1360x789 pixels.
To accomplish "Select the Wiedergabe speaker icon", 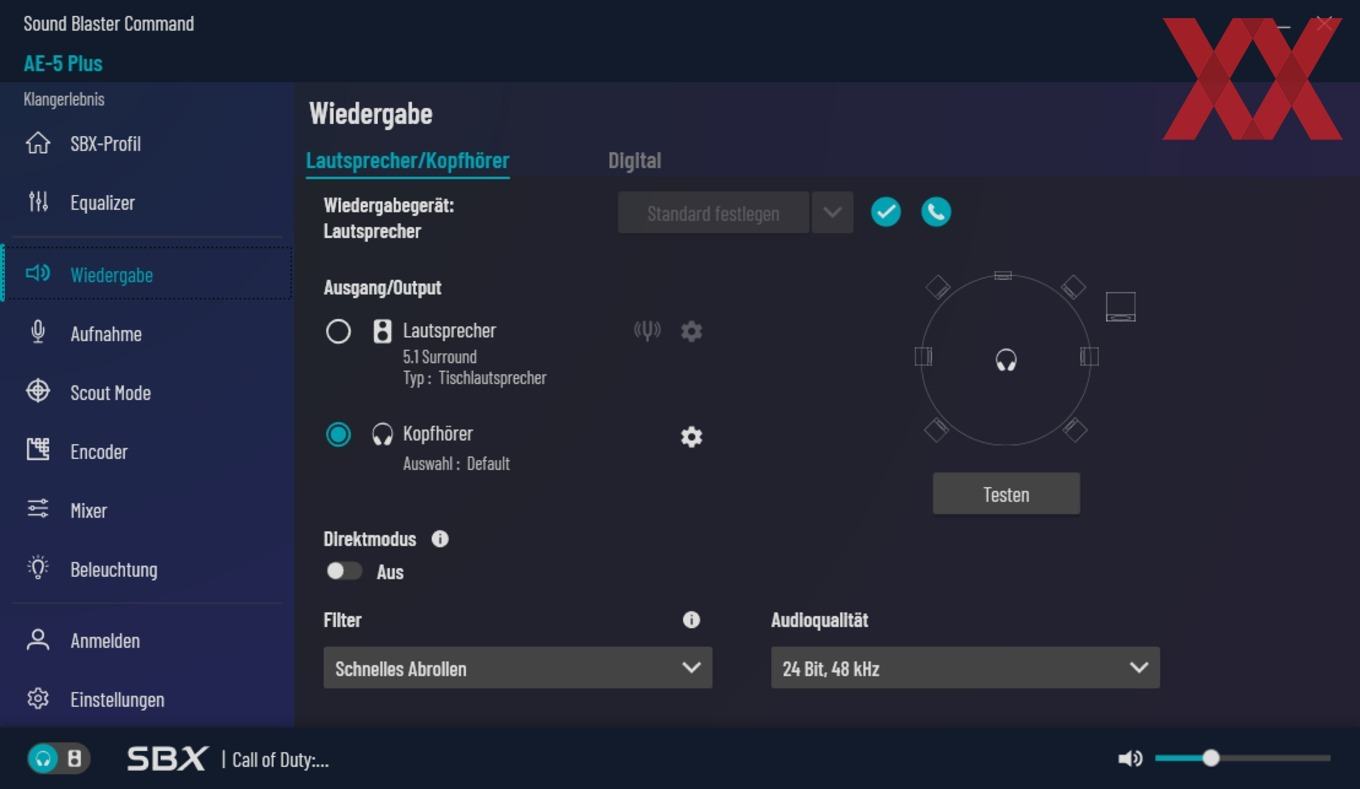I will 38,273.
